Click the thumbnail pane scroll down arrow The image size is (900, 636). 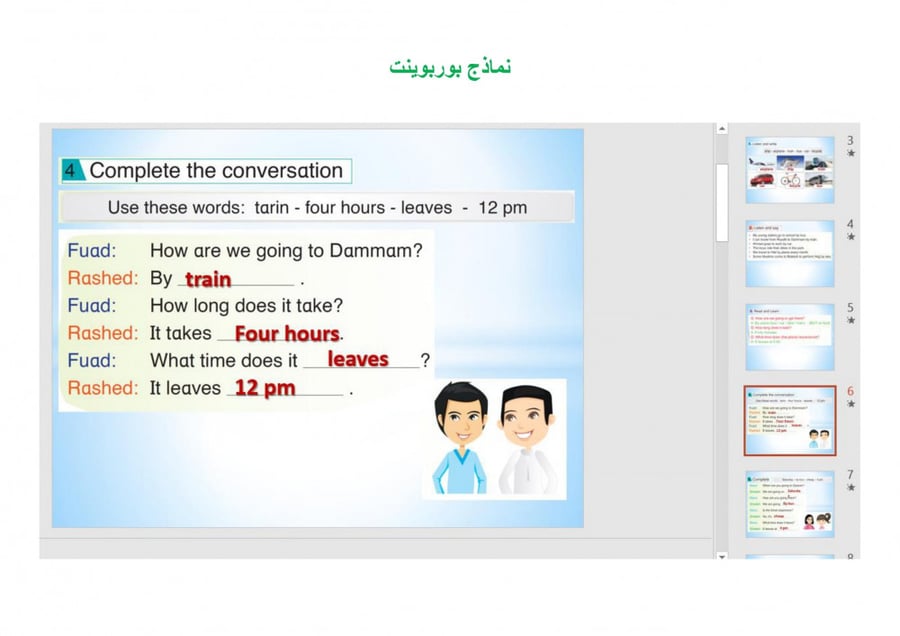722,556
